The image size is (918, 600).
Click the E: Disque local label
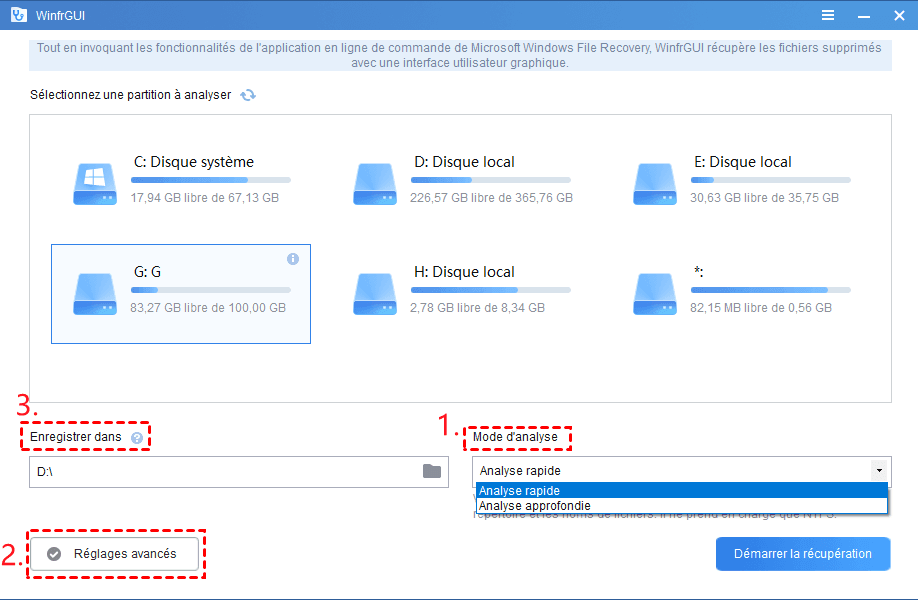pos(742,162)
